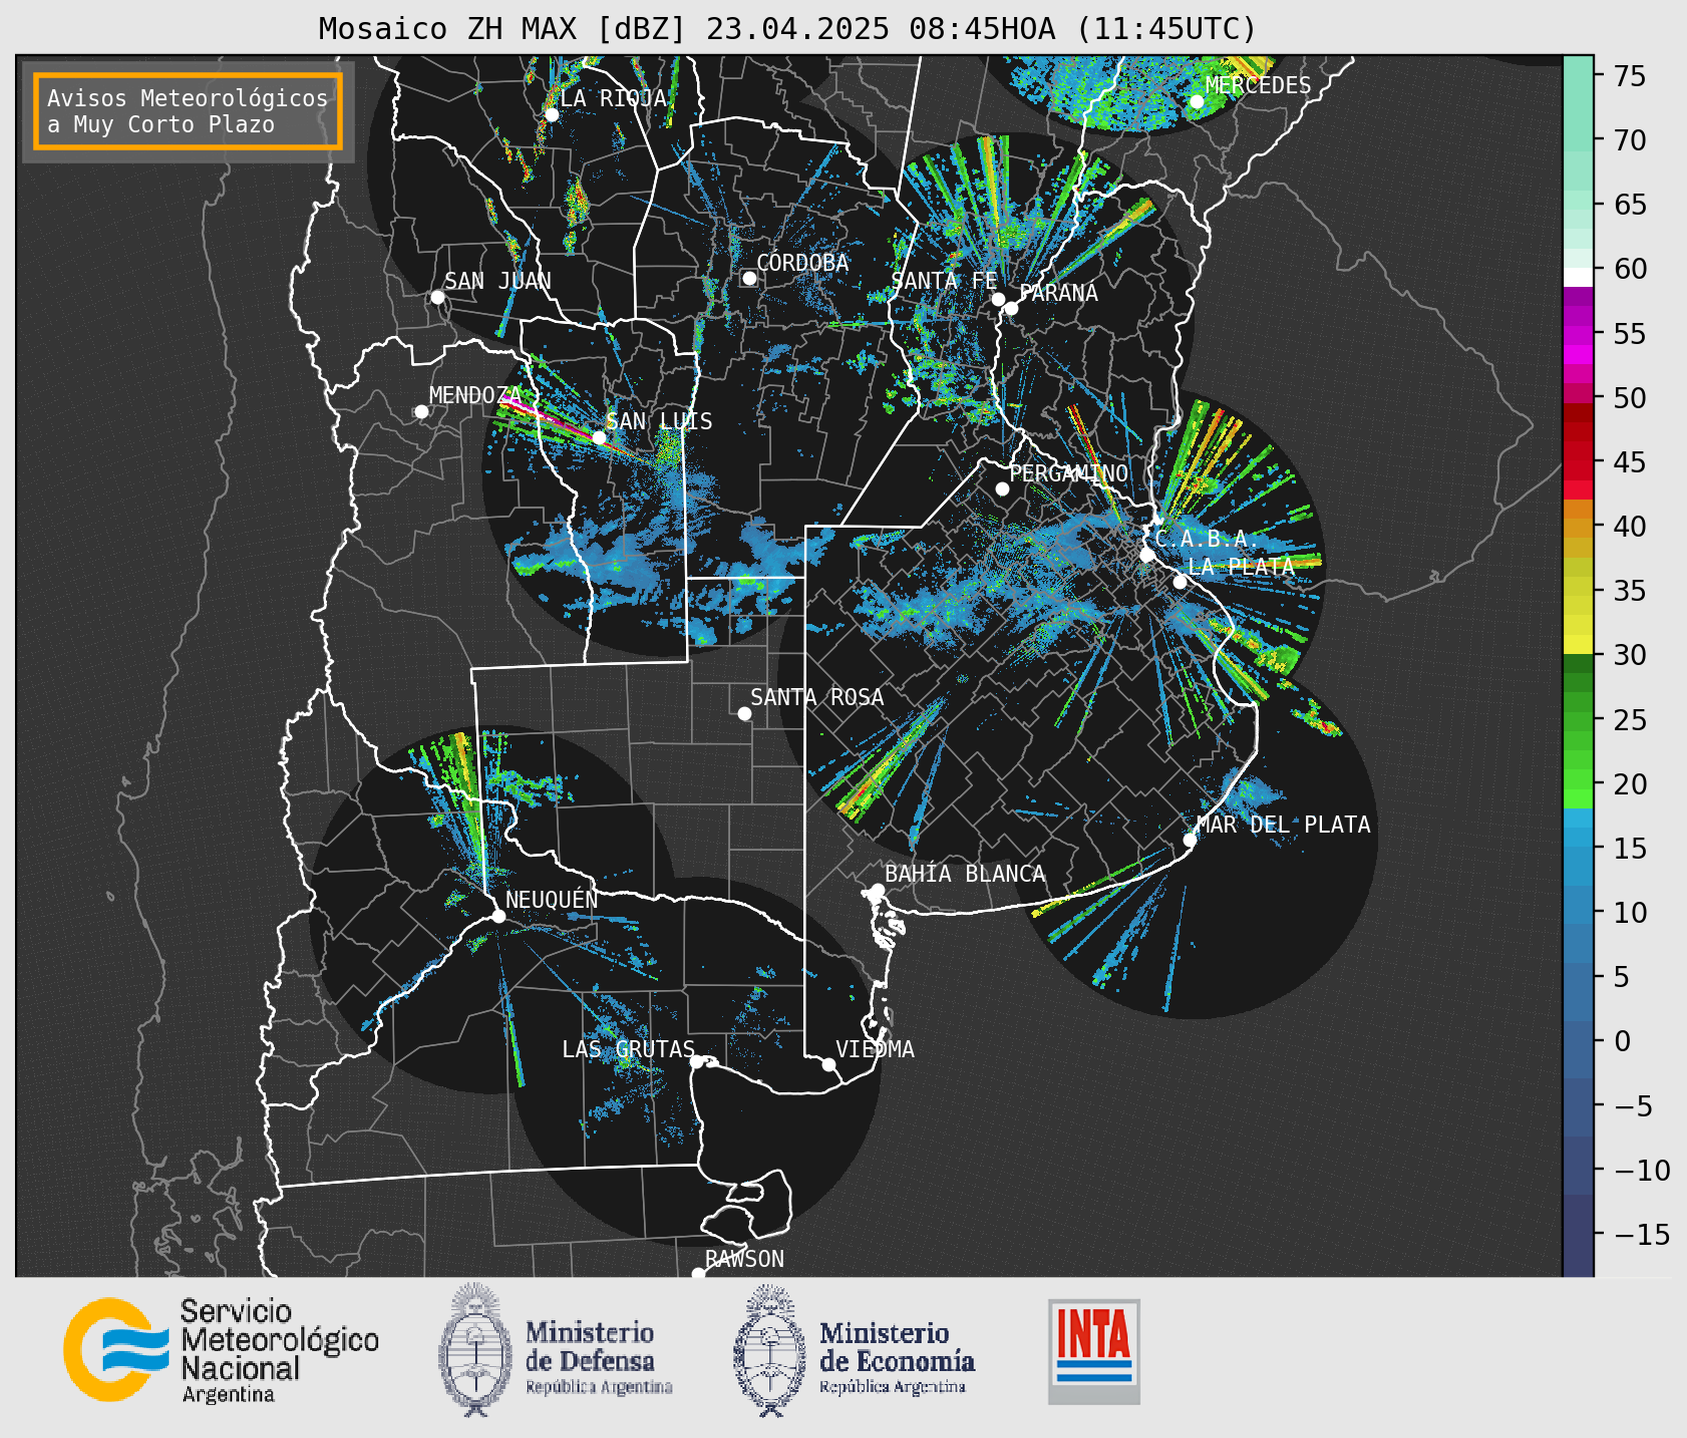Image resolution: width=1687 pixels, height=1438 pixels.
Task: Click the SAN JUAN city marker dot
Action: coord(437,297)
